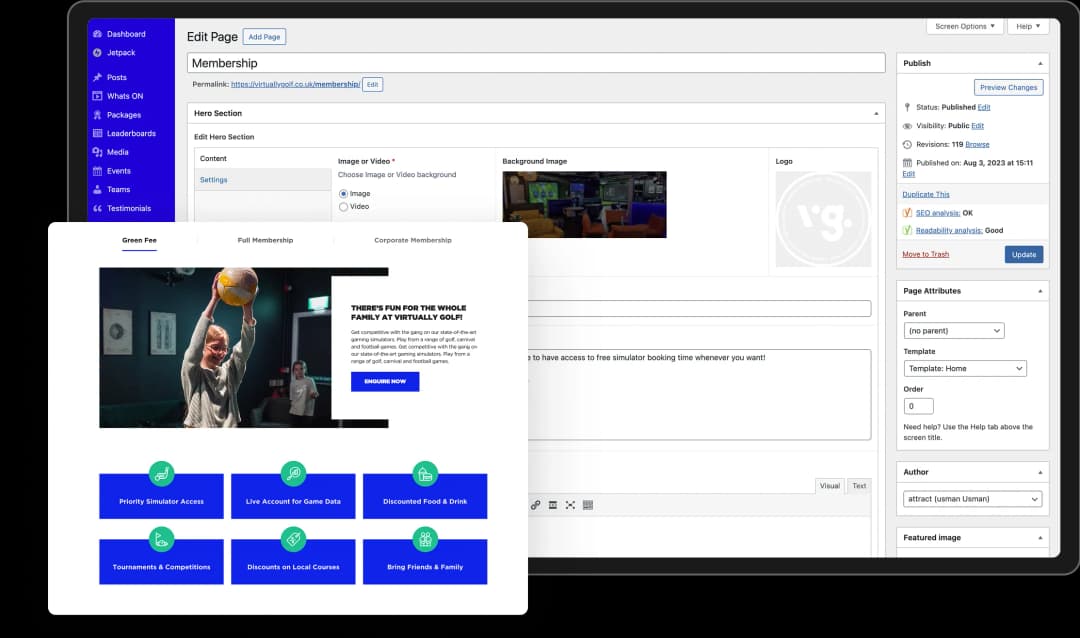Screen dimensions: 1080x638
Task: Select the Image radio button
Action: point(344,194)
